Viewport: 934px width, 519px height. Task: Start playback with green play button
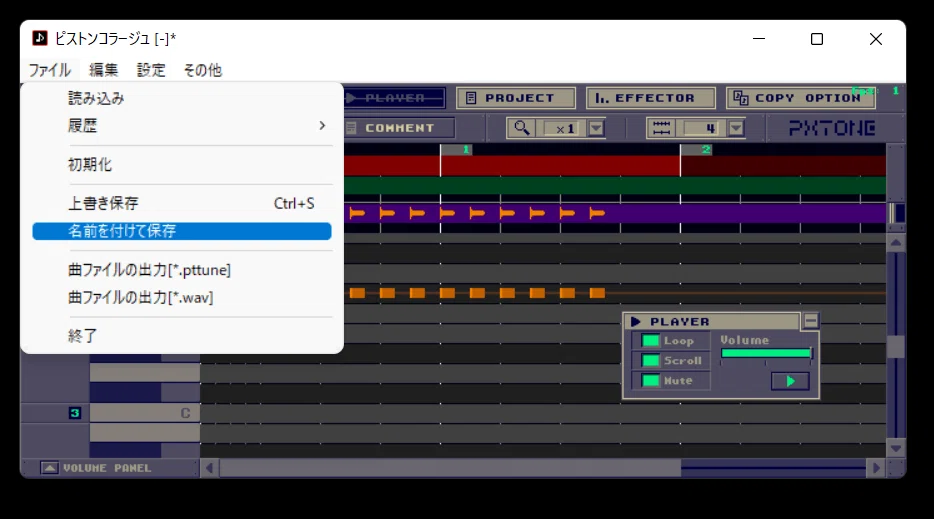[x=790, y=381]
